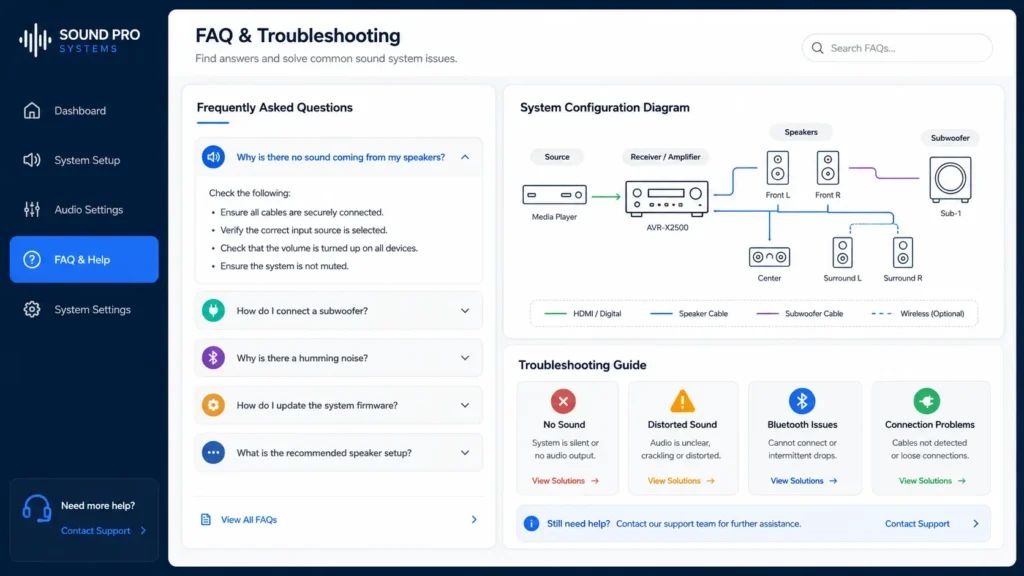Expand the humming noise question chevron
Viewport: 1024px width, 576px height.
(465, 358)
